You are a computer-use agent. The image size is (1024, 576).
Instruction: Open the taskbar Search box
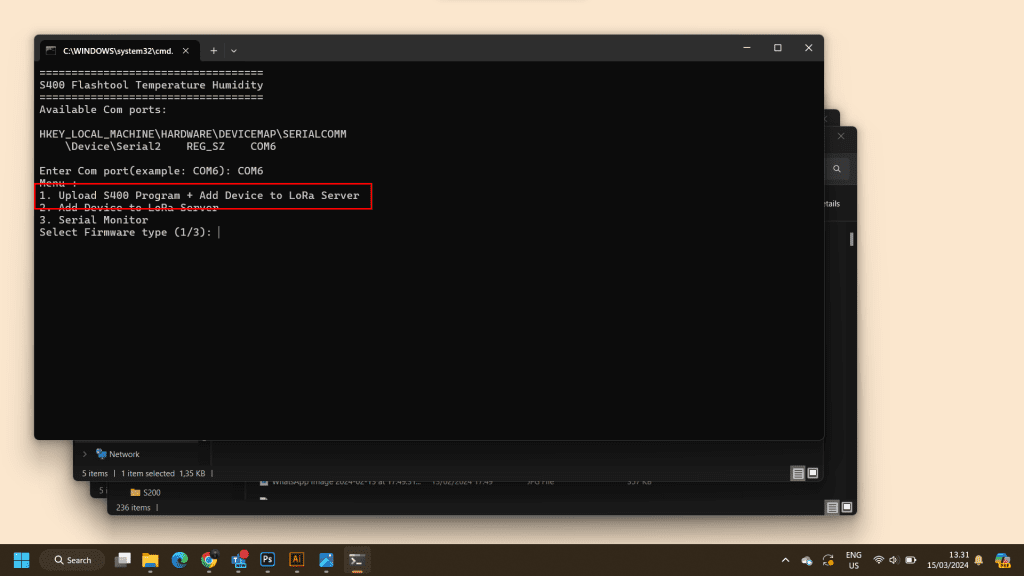(x=72, y=560)
